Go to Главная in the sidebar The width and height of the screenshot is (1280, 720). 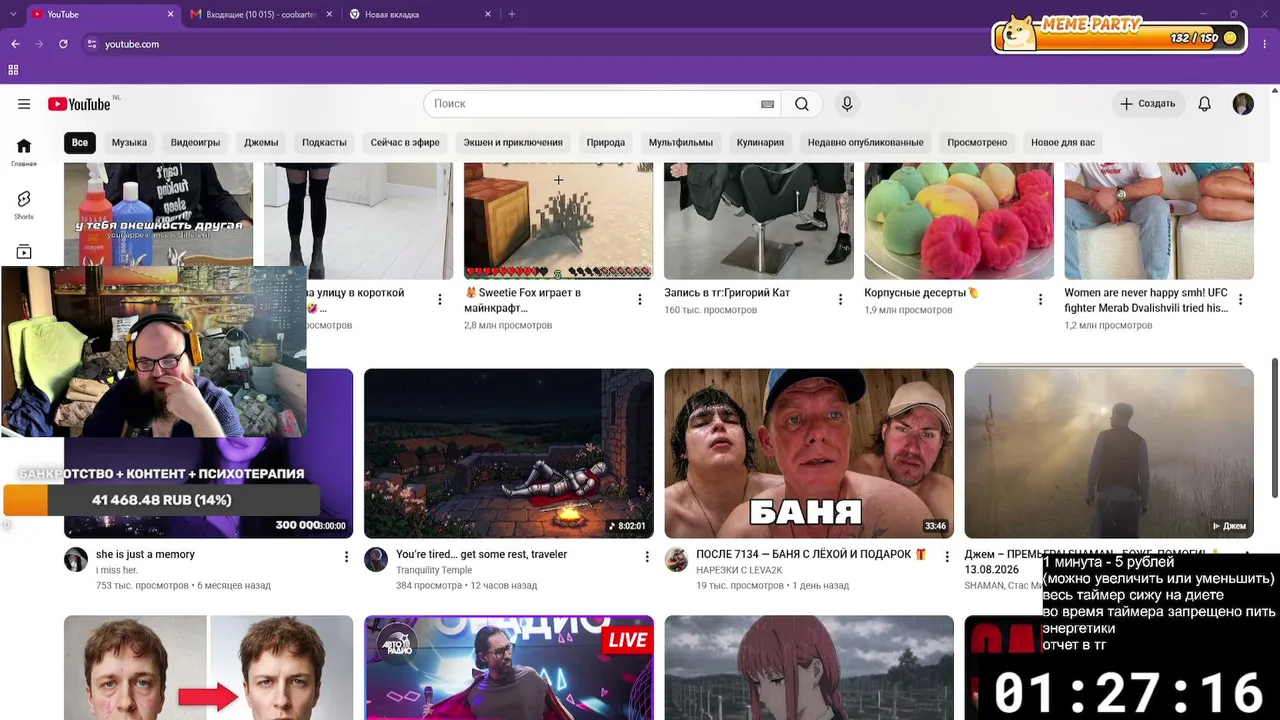click(24, 152)
